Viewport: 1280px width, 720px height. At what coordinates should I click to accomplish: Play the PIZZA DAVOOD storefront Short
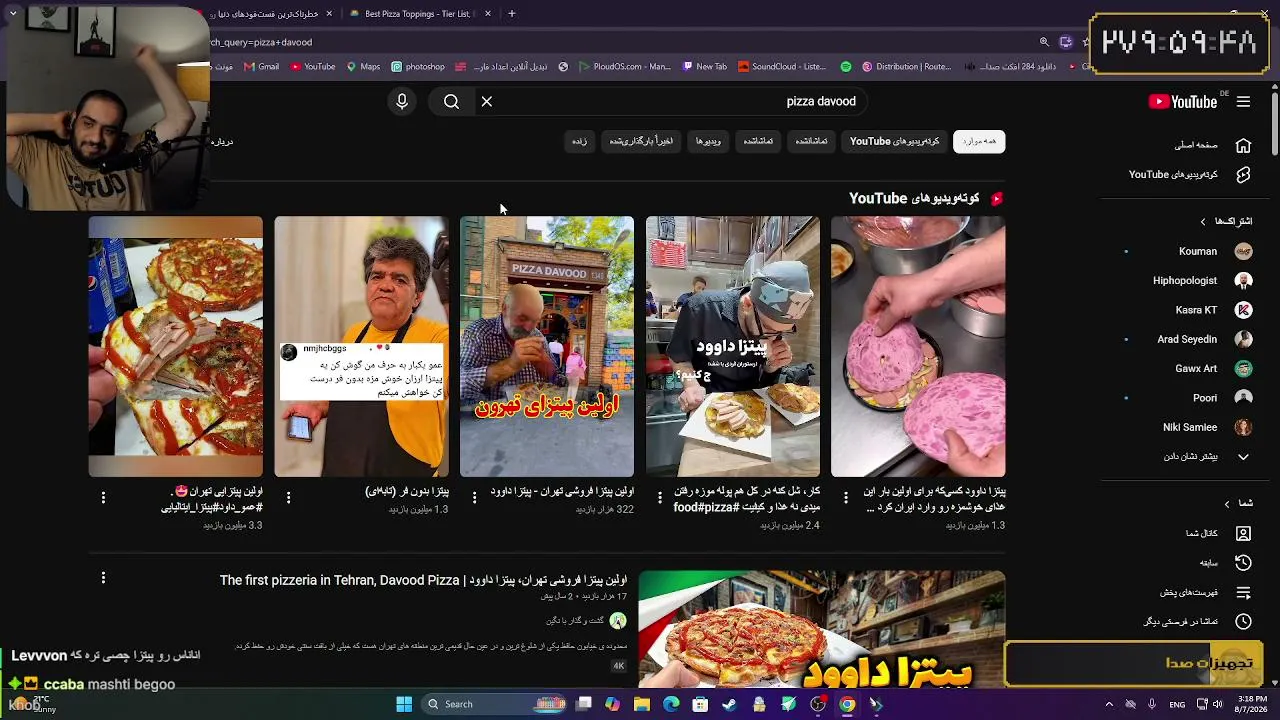(547, 346)
